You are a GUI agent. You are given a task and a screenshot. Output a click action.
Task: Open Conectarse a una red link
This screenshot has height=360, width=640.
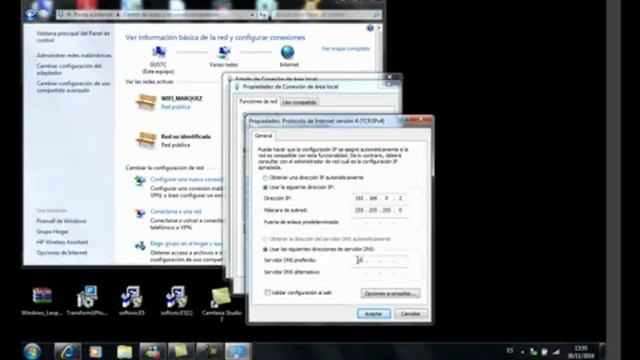(176, 211)
